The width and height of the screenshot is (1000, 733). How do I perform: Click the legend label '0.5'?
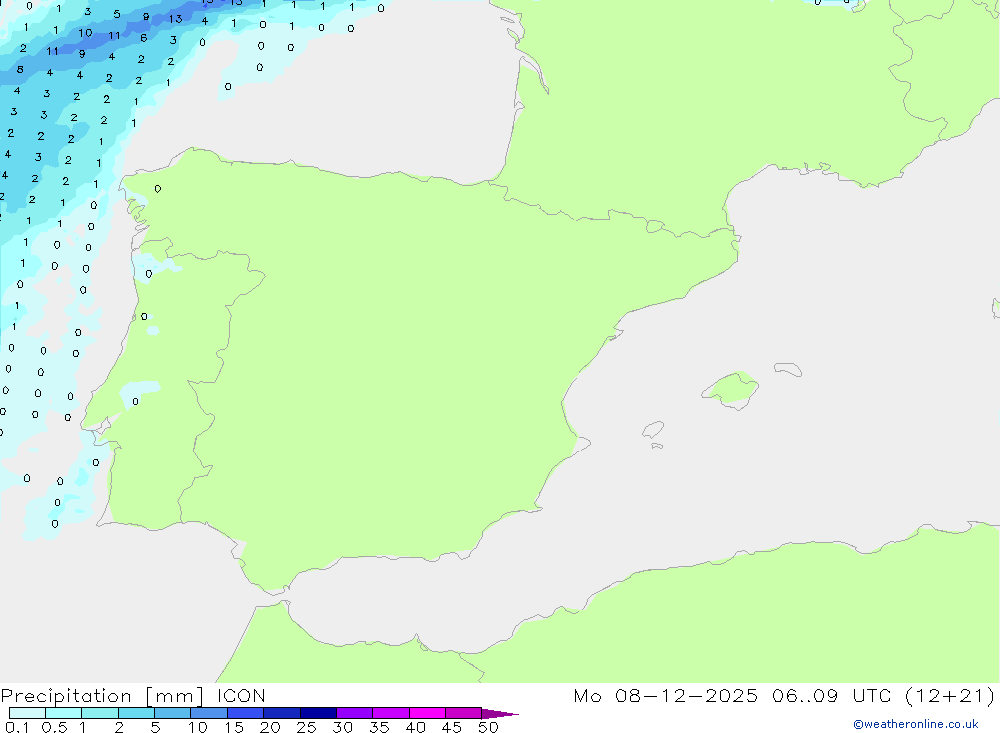coord(54,727)
